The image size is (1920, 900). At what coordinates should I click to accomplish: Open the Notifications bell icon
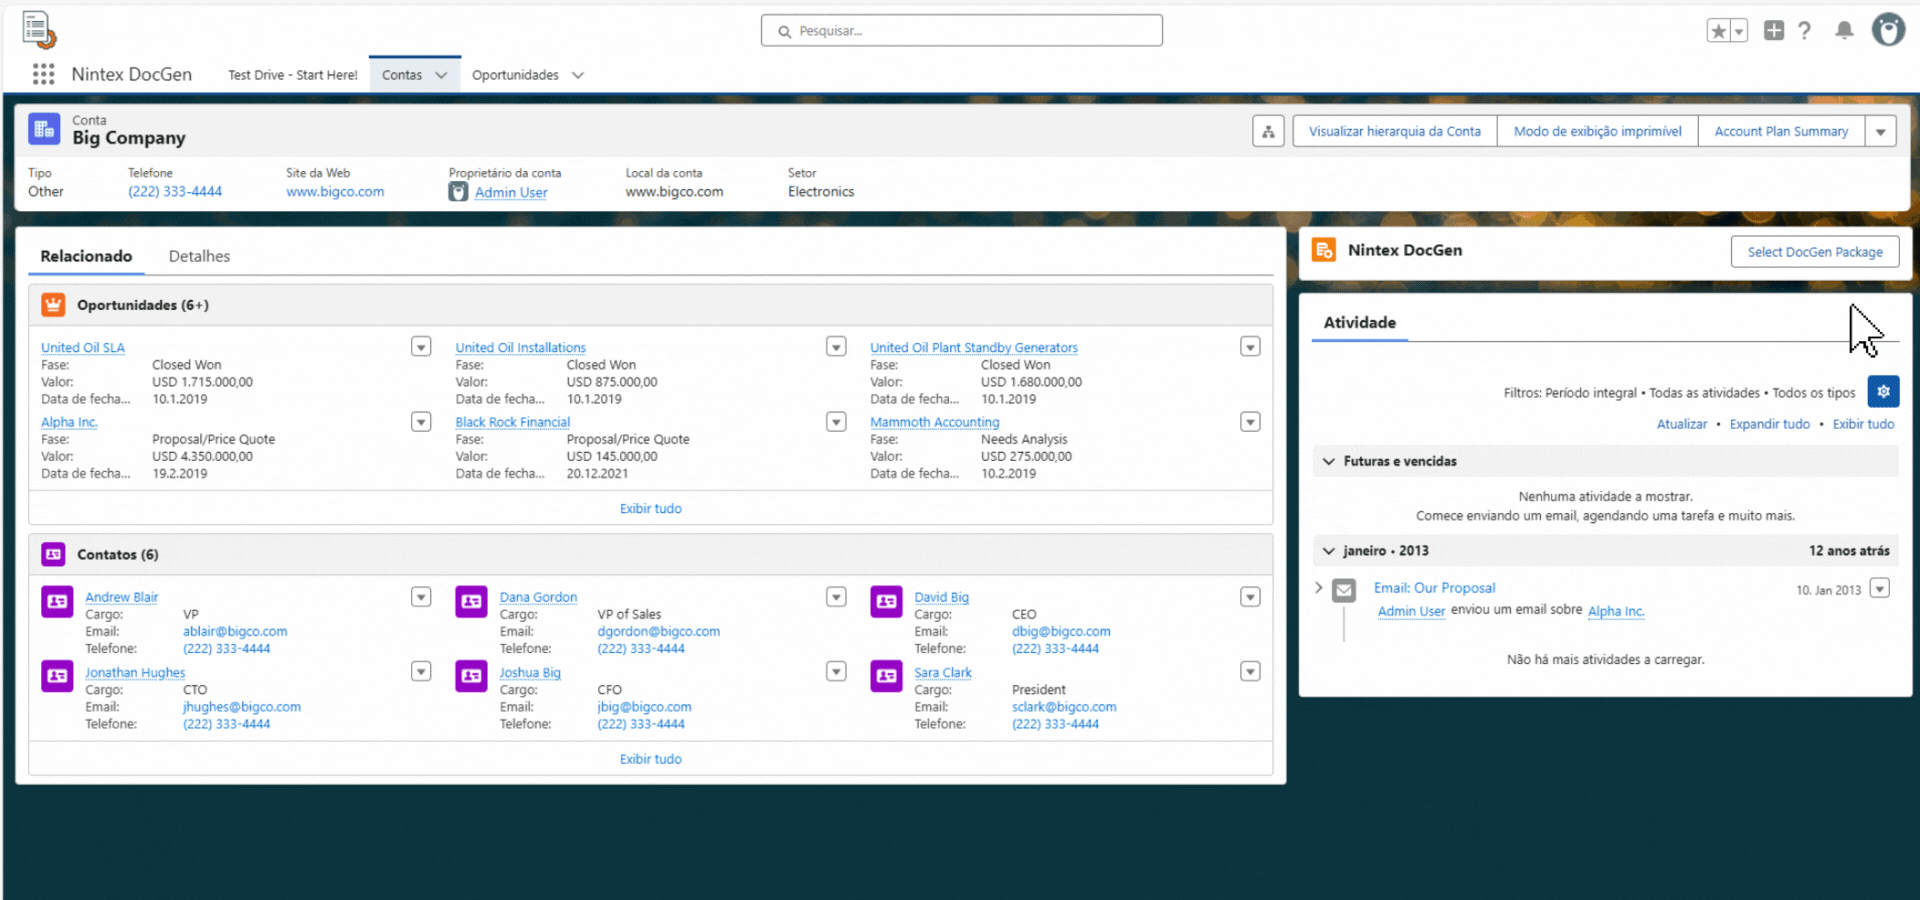pos(1844,30)
